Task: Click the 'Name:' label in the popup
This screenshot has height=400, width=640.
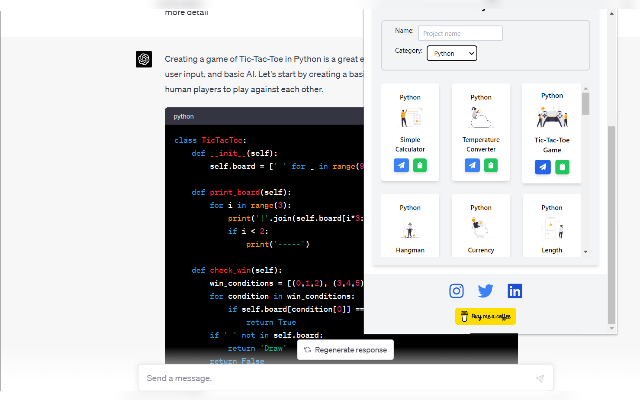Action: [404, 31]
